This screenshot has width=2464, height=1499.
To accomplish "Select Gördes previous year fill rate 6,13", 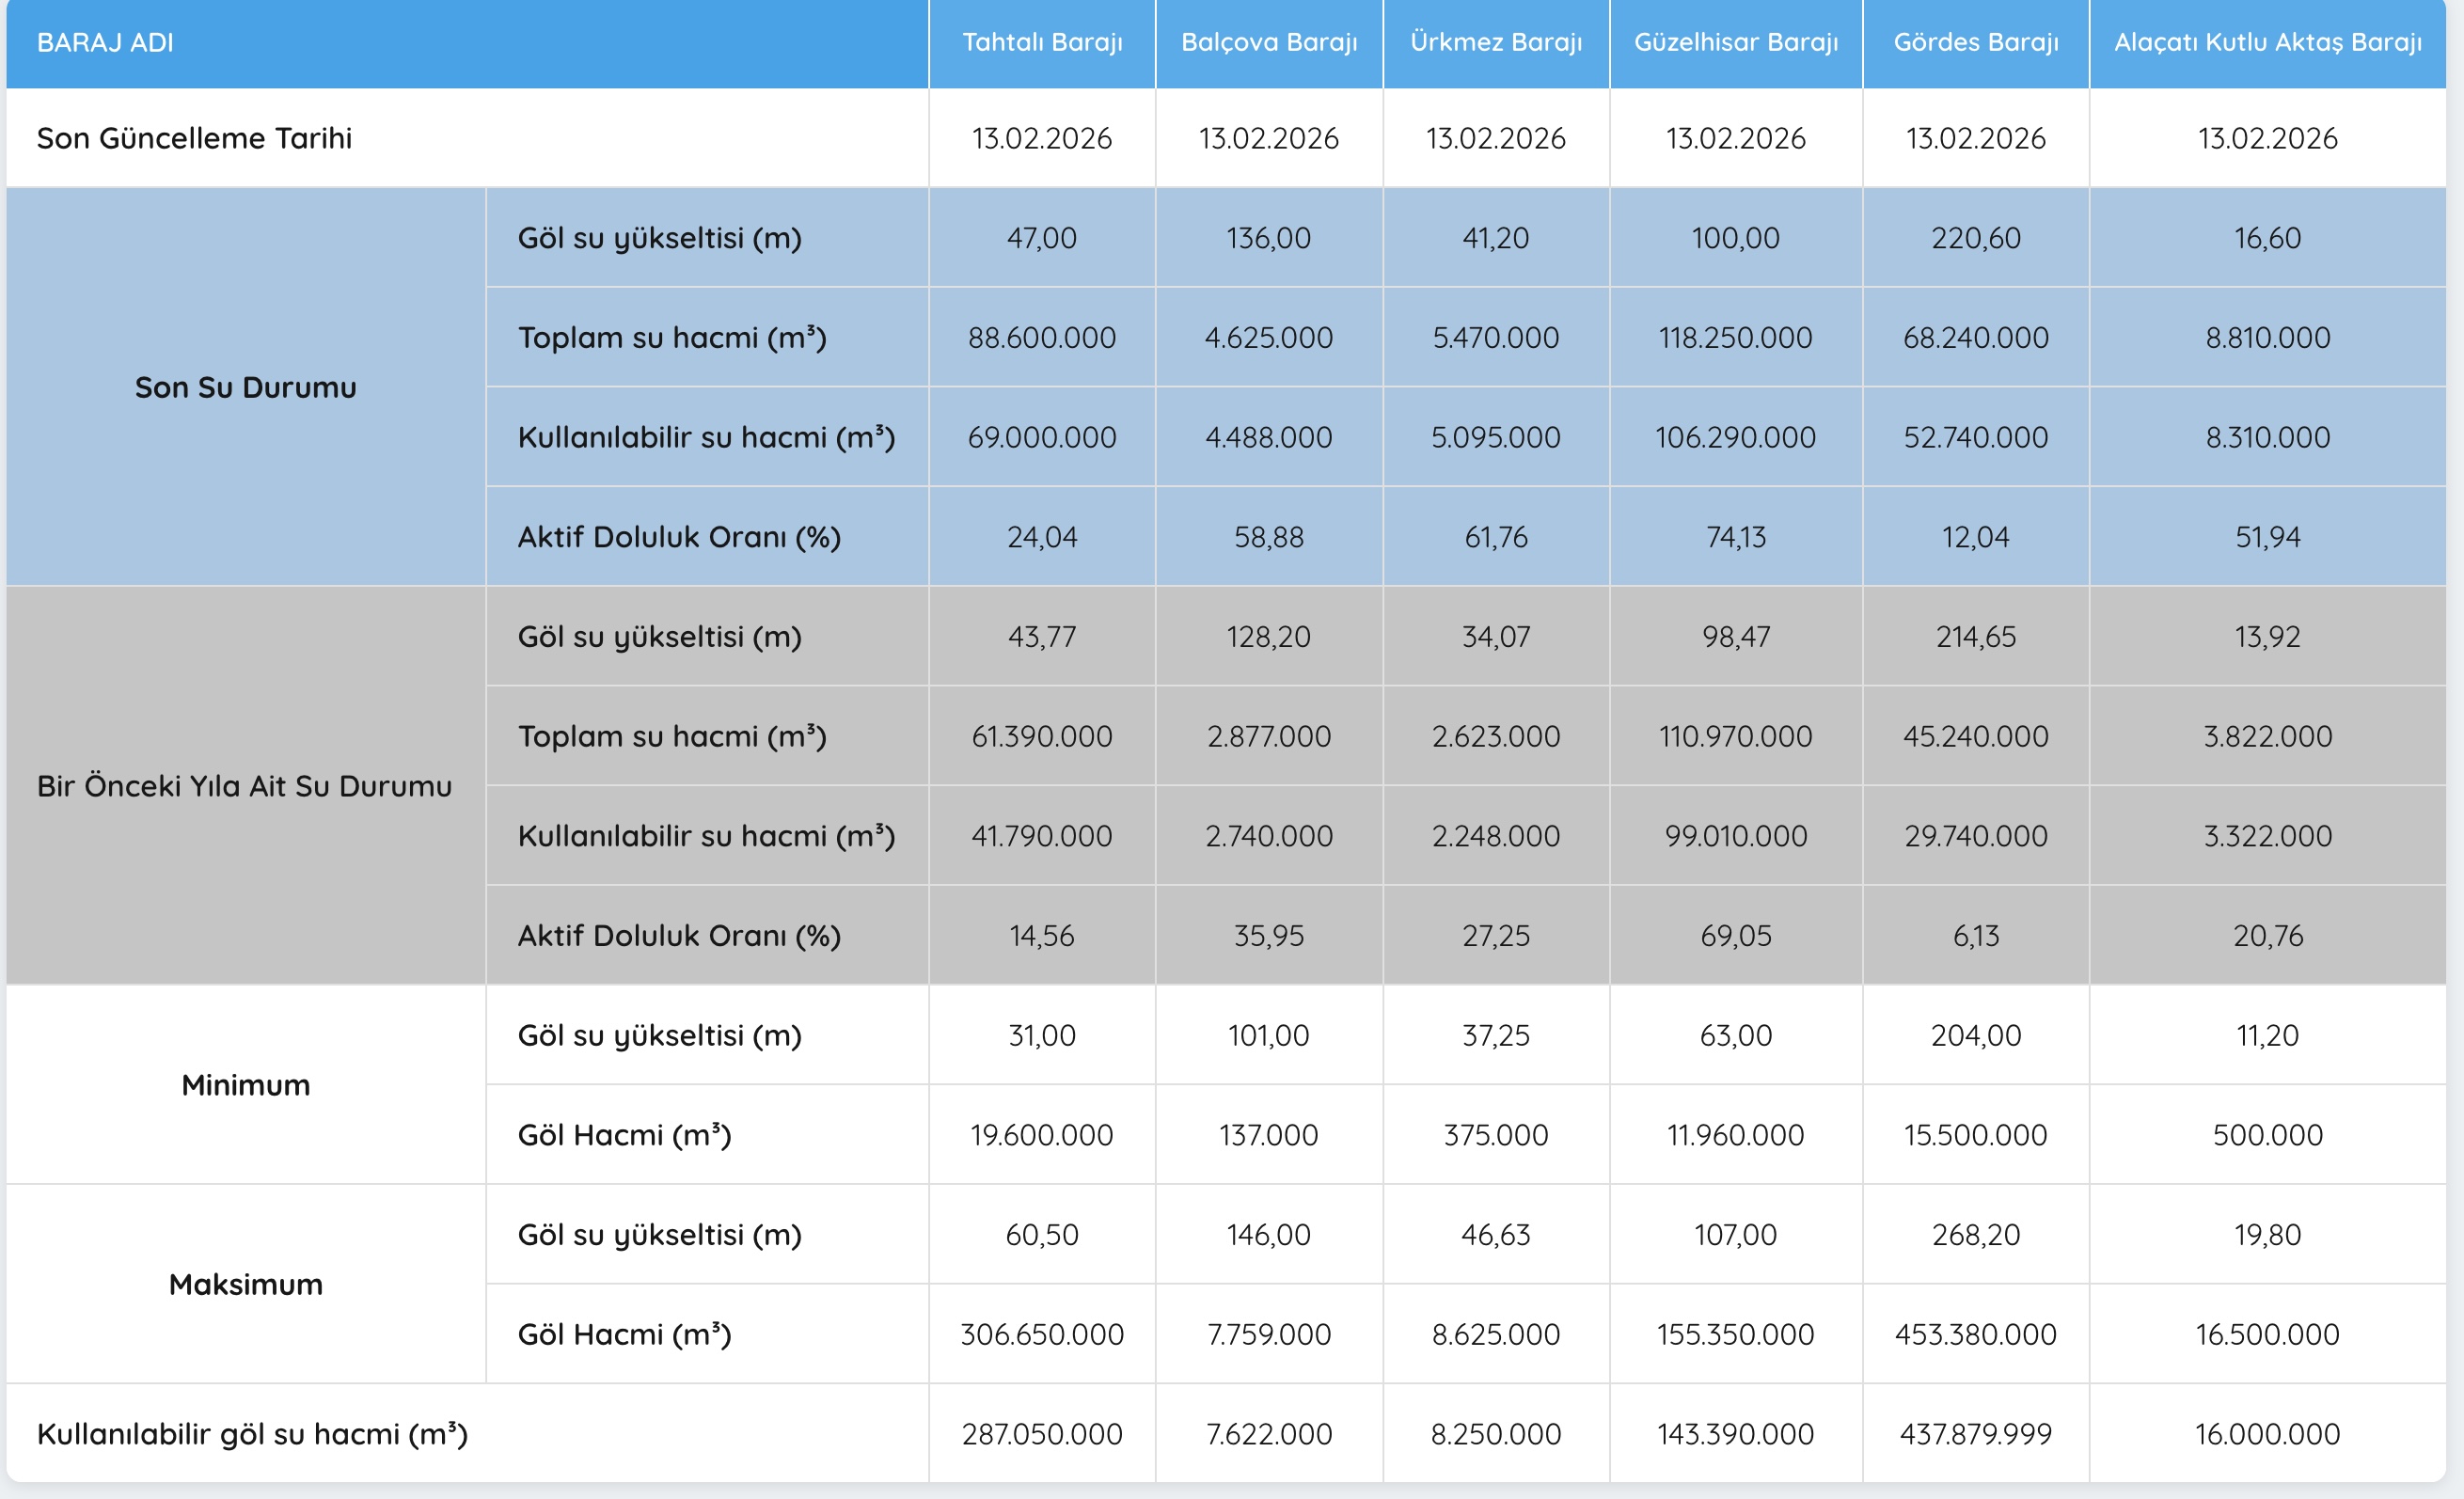I will click(x=1975, y=936).
